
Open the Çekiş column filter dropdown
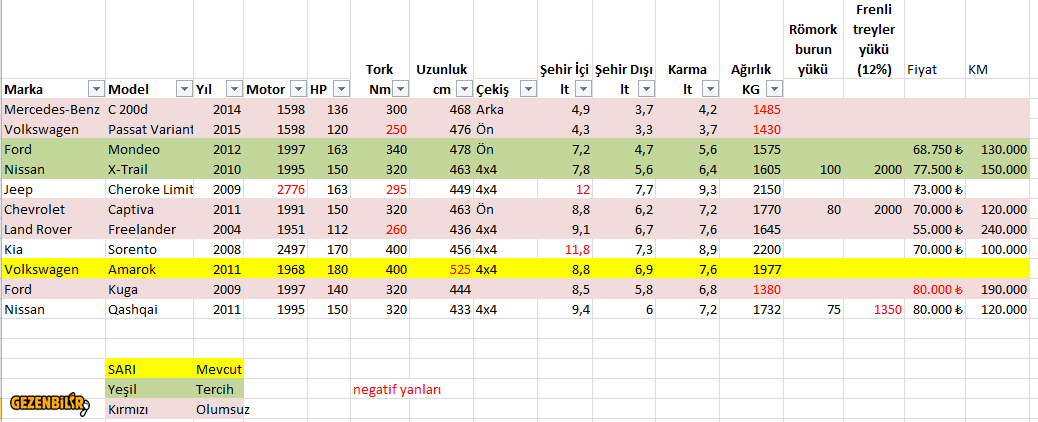(x=528, y=89)
